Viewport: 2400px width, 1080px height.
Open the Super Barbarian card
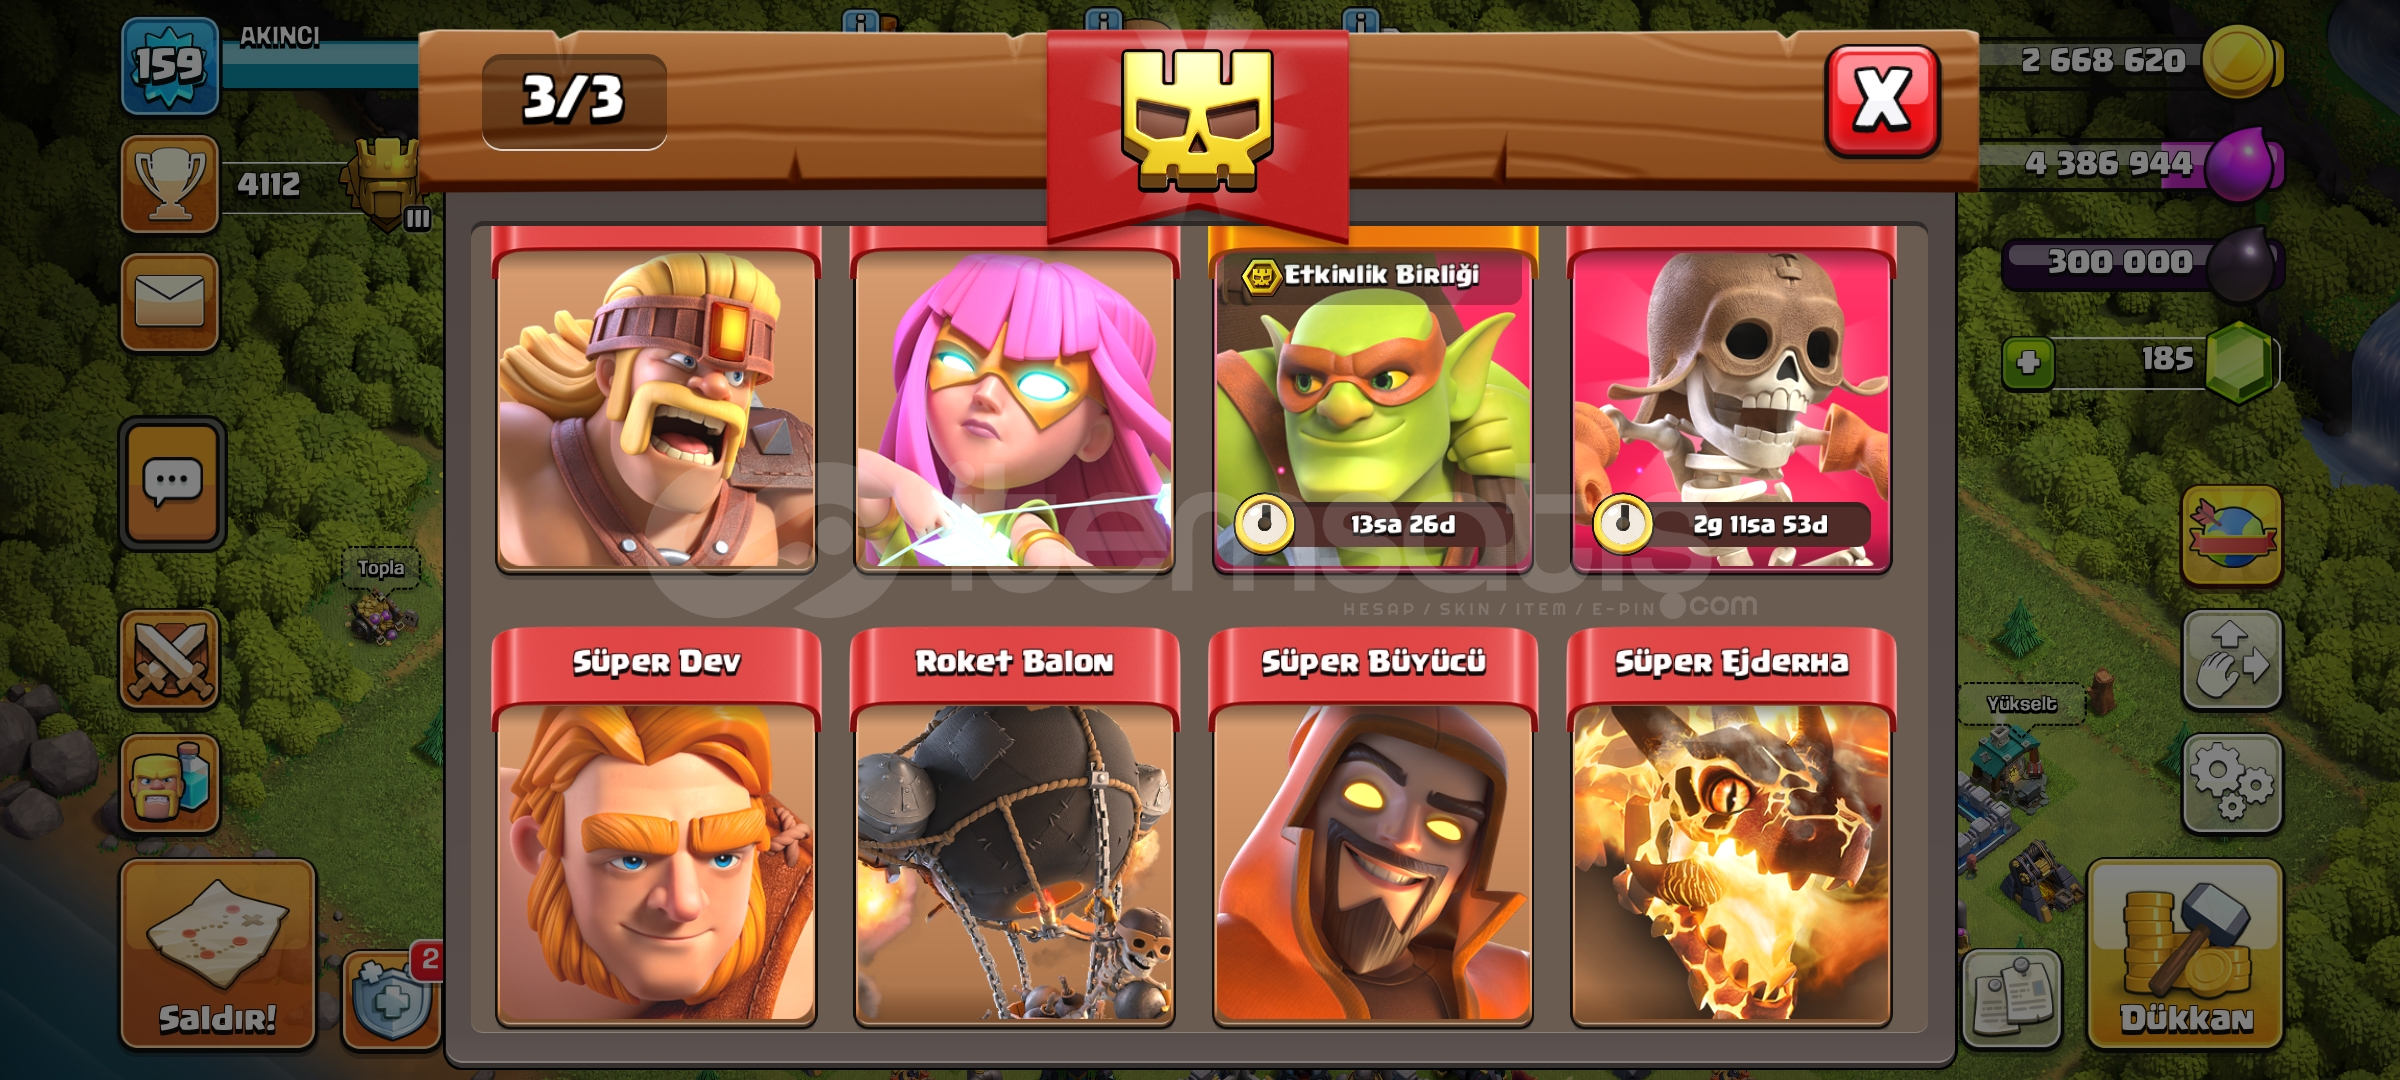coord(656,400)
